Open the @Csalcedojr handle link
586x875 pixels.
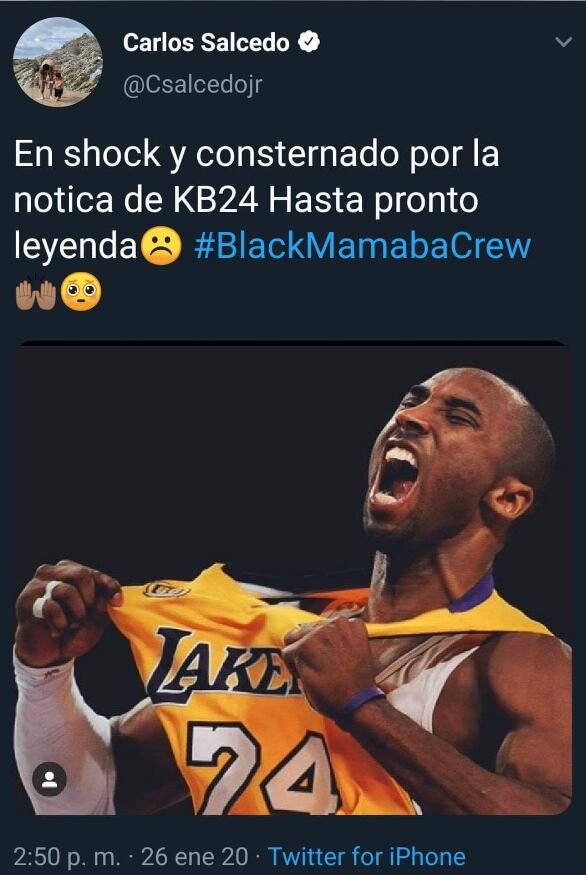coord(192,85)
